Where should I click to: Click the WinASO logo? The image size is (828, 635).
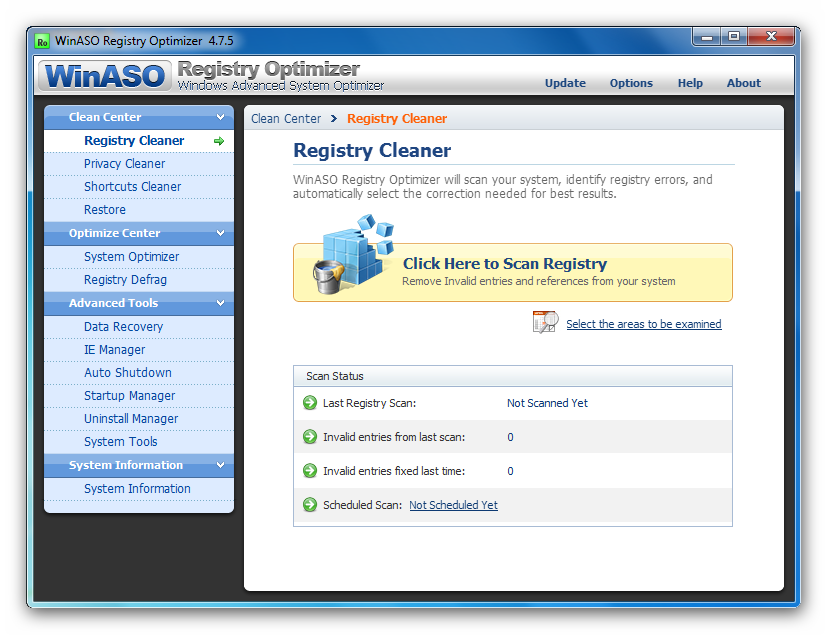[105, 75]
